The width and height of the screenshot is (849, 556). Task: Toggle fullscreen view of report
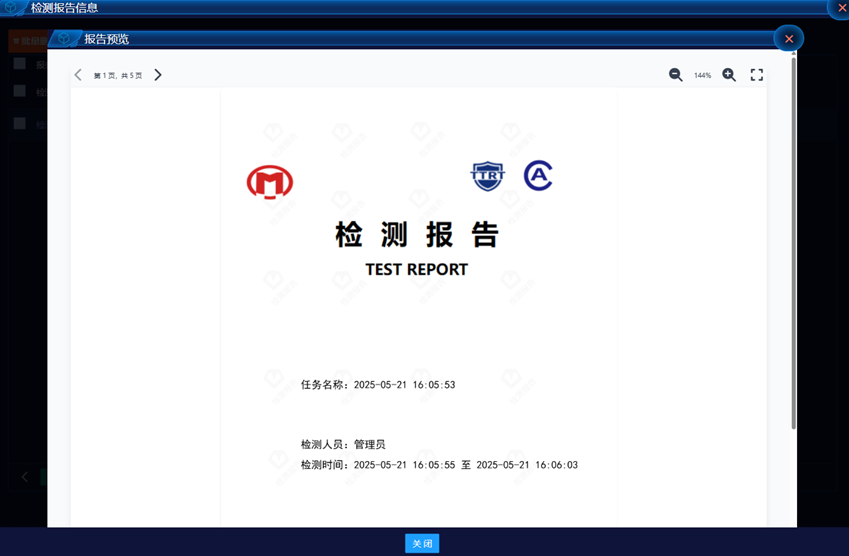click(757, 75)
